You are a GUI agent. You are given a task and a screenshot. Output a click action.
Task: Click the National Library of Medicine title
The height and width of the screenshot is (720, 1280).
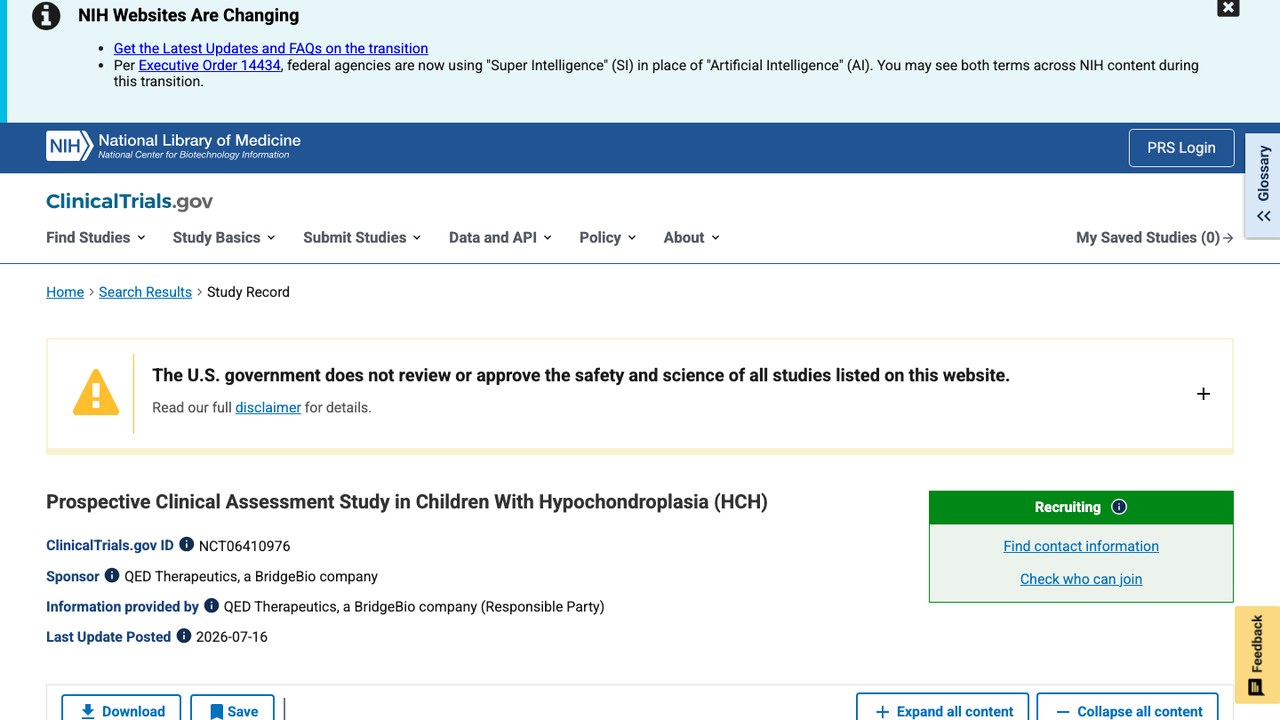click(x=199, y=140)
